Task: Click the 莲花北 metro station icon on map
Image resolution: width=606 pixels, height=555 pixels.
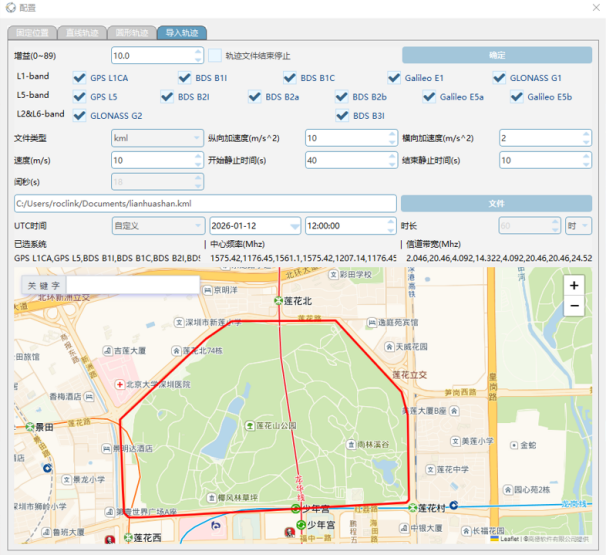Action: click(278, 301)
